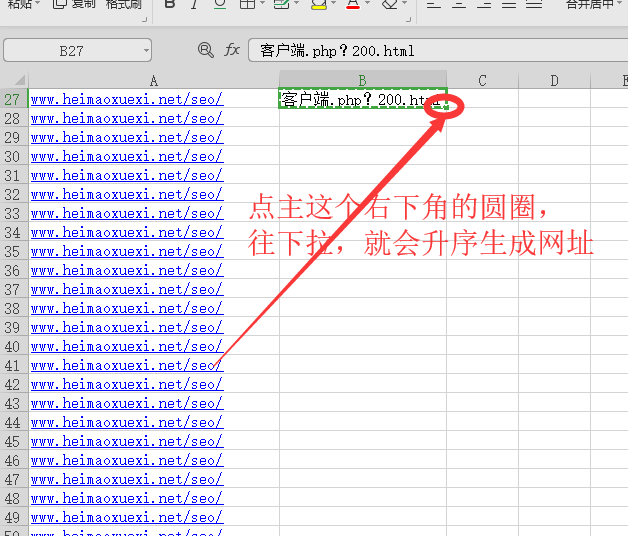This screenshot has width=628, height=536.
Task: Toggle bold formatting button
Action: coord(170,4)
